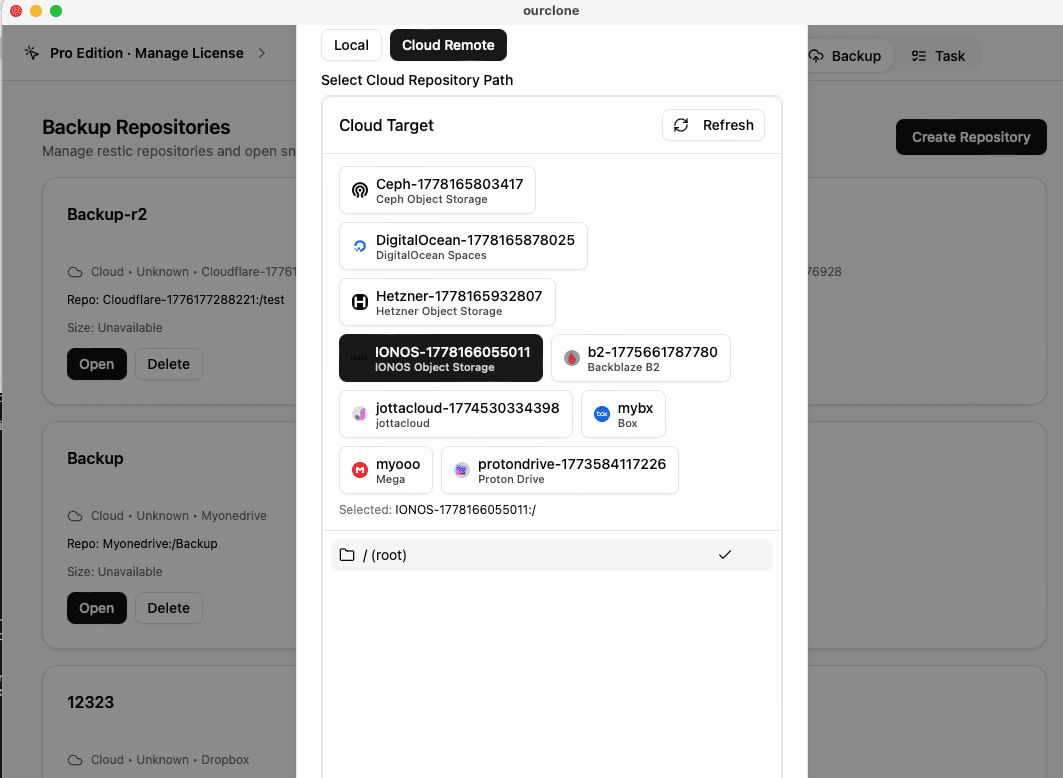
Task: Click the Hetzner H logo icon
Action: coord(360,302)
